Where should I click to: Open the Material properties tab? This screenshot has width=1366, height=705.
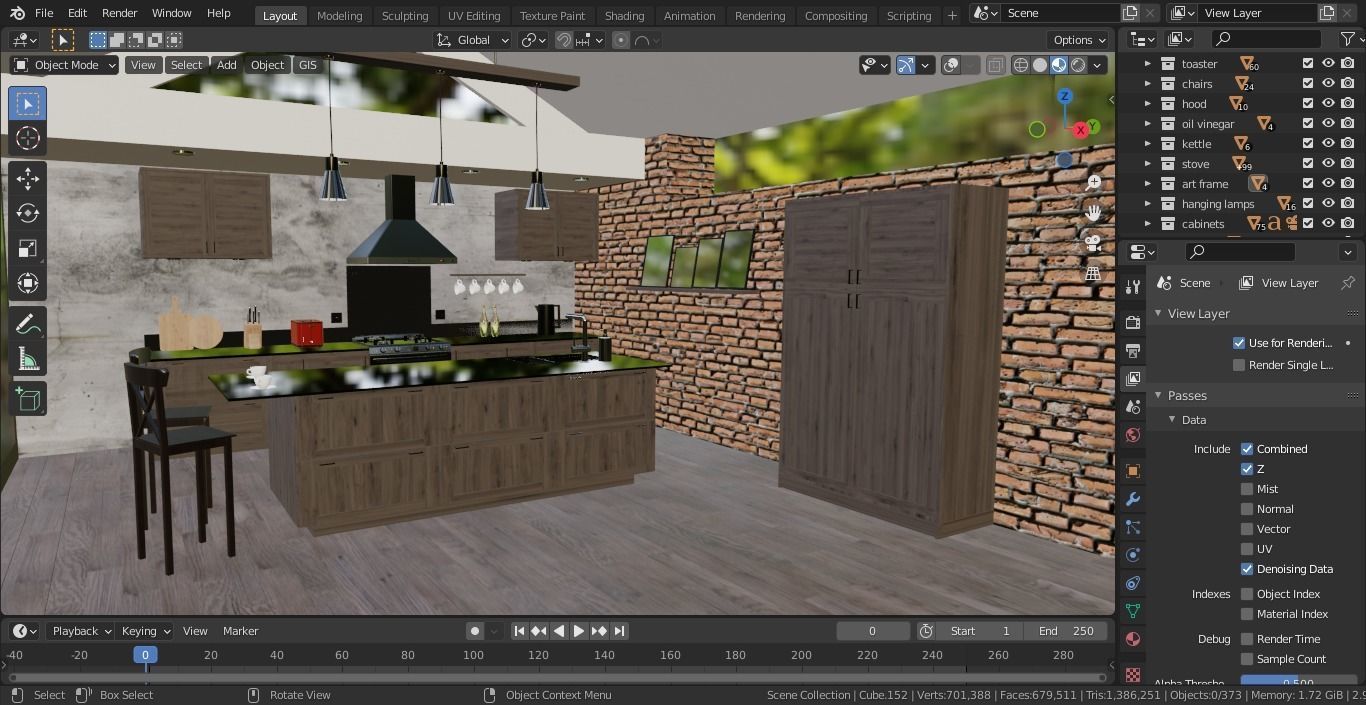click(x=1133, y=639)
